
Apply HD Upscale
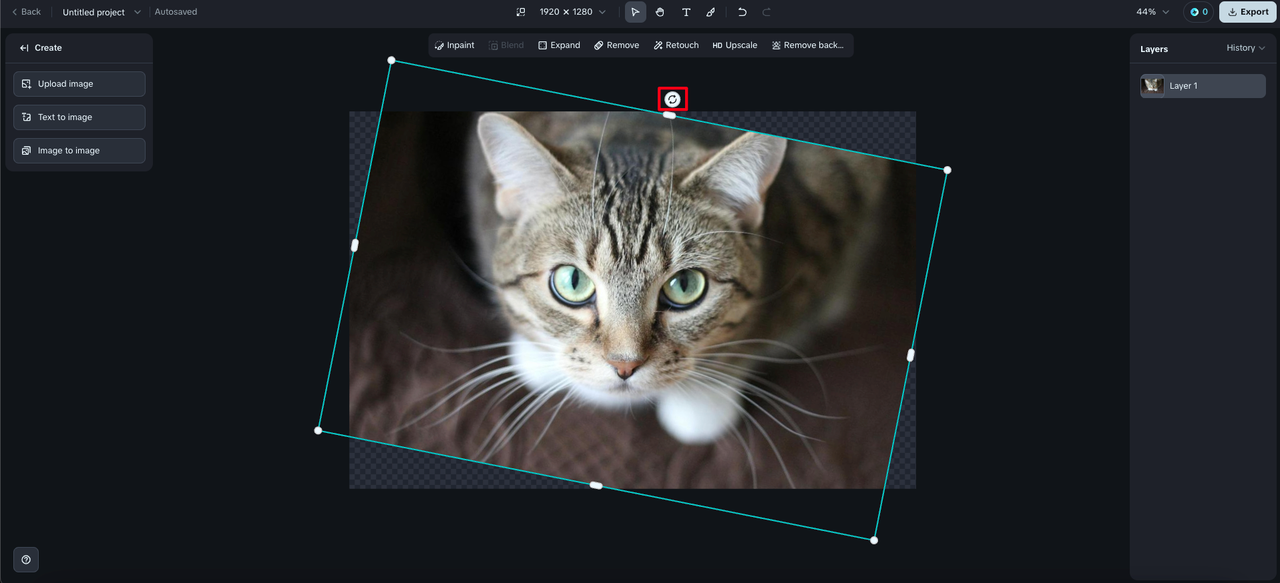735,45
